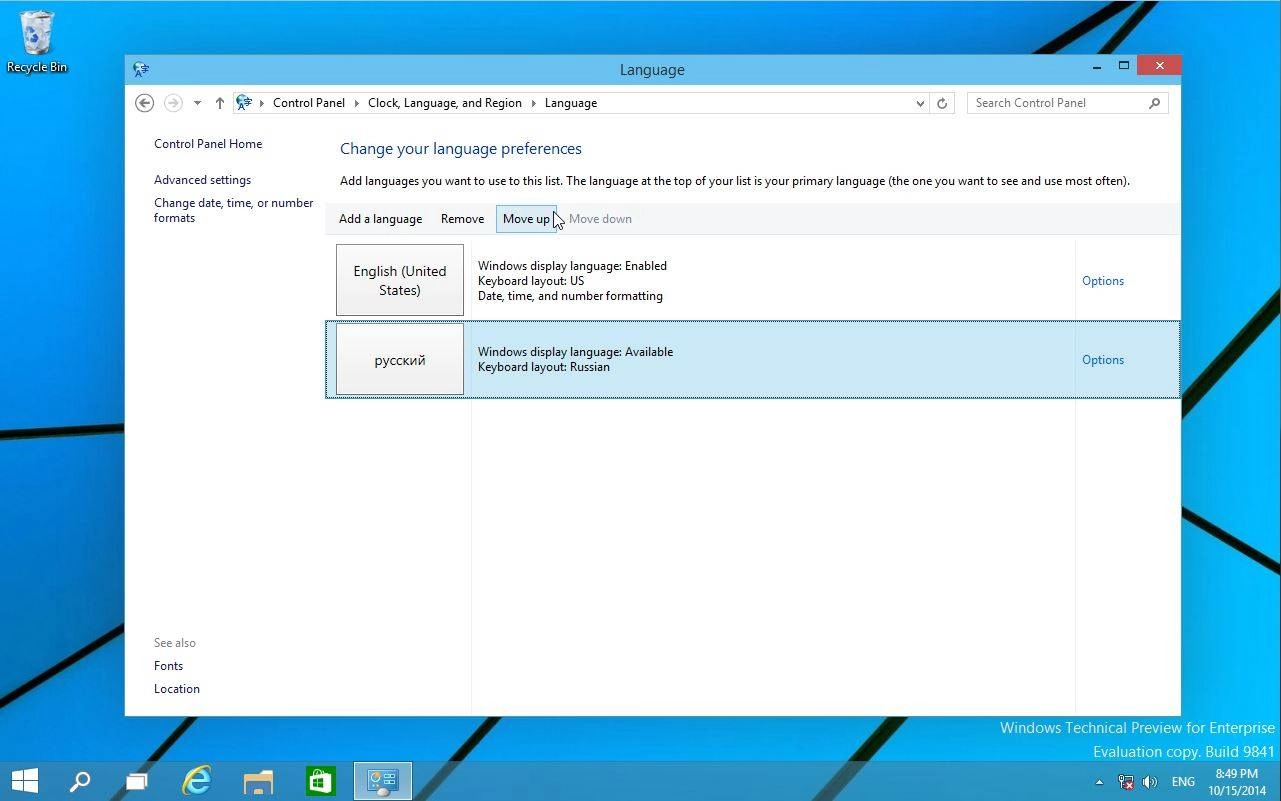This screenshot has height=801, width=1281.
Task: Click the Control Panel icon in address bar
Action: 244,103
